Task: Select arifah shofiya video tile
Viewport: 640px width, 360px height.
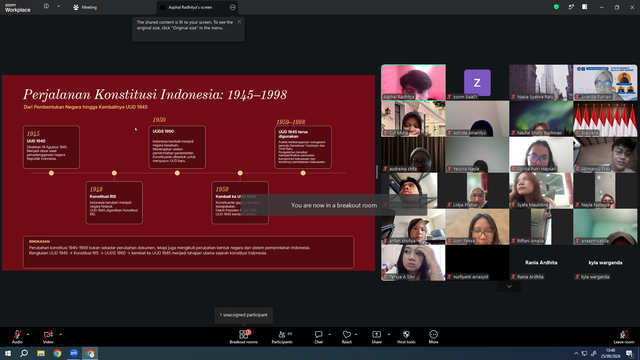Action: pyautogui.click(x=413, y=227)
